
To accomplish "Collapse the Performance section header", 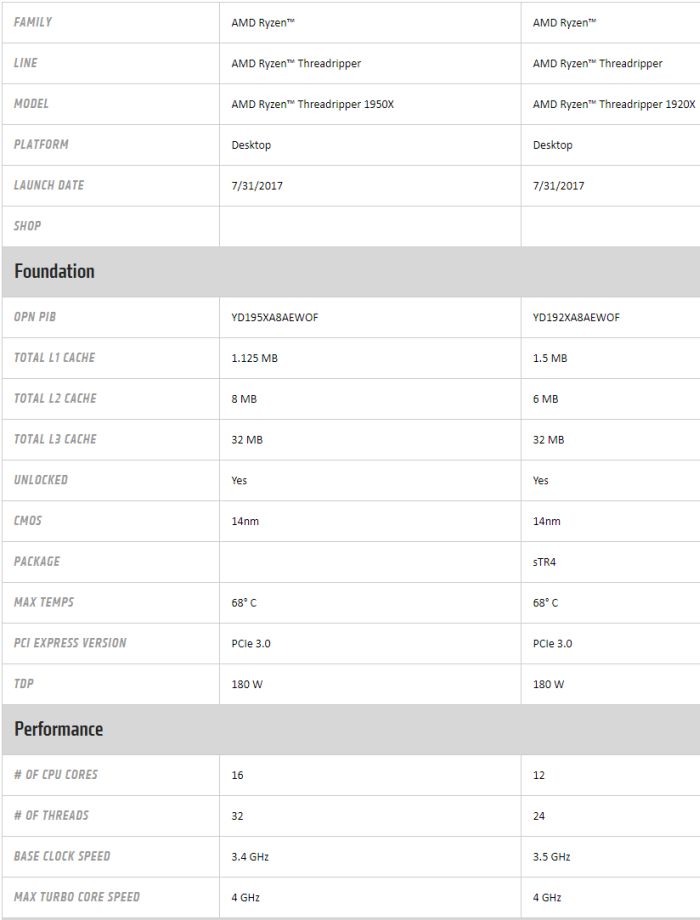I will tap(59, 729).
